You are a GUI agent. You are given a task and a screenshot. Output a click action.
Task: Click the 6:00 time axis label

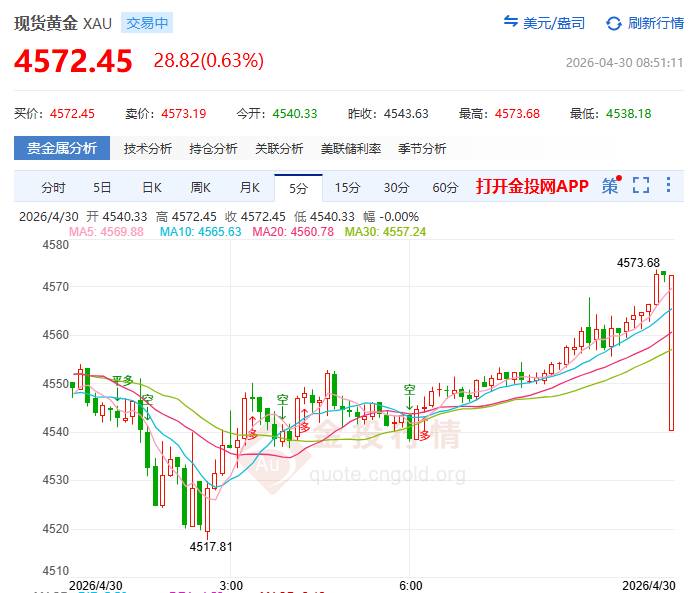[411, 585]
